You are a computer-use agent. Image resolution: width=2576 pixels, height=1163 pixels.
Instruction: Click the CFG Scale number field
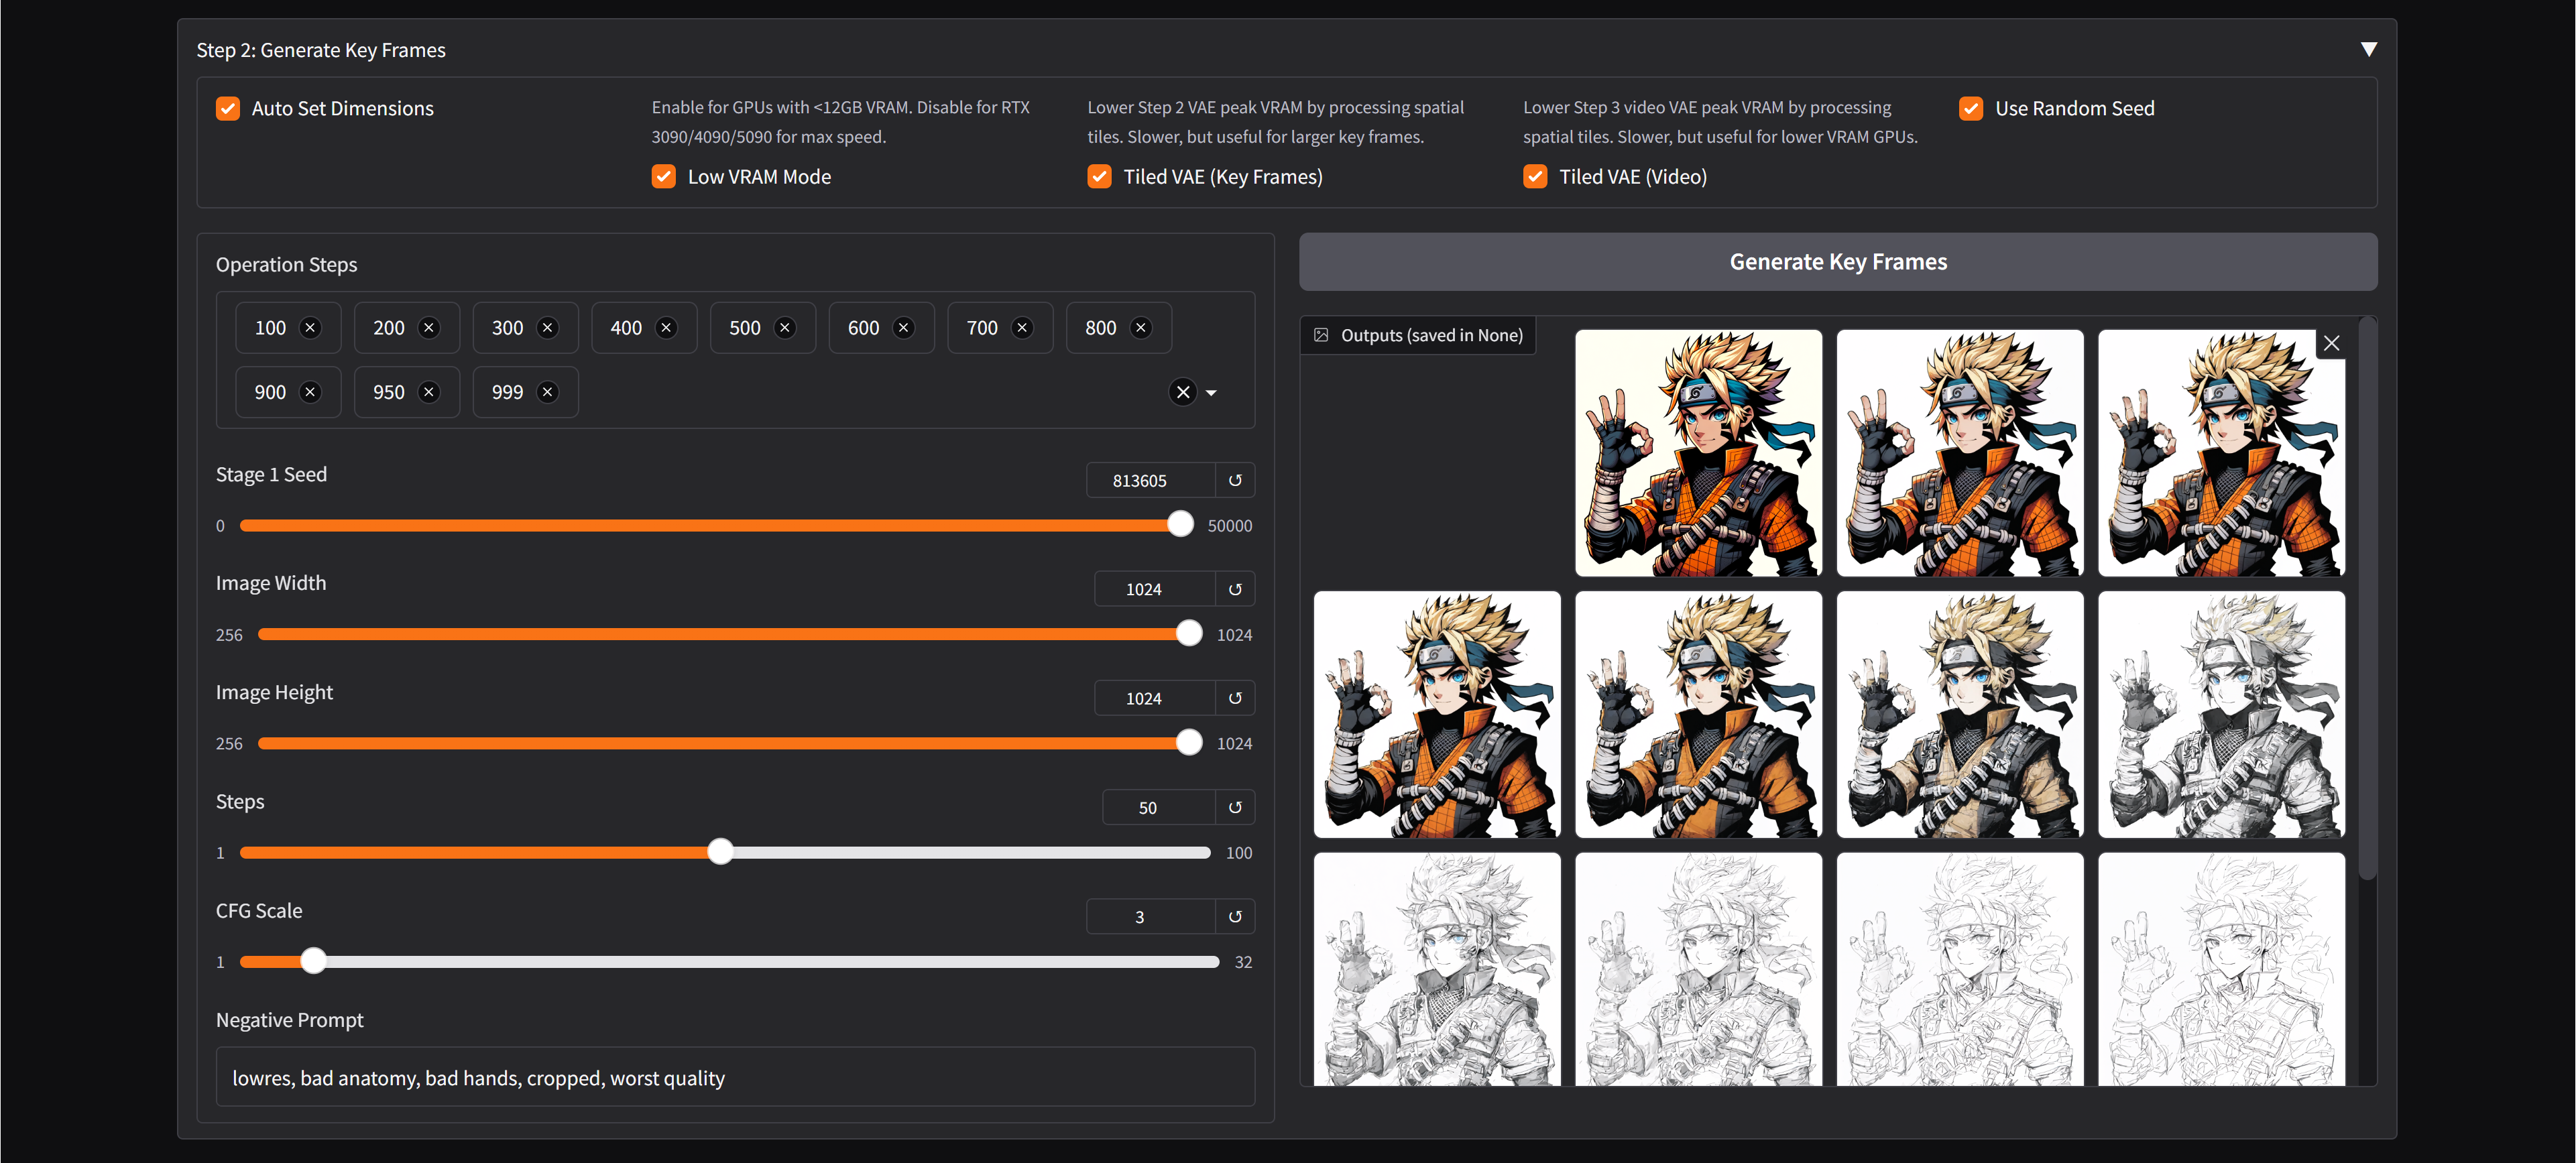coord(1151,917)
